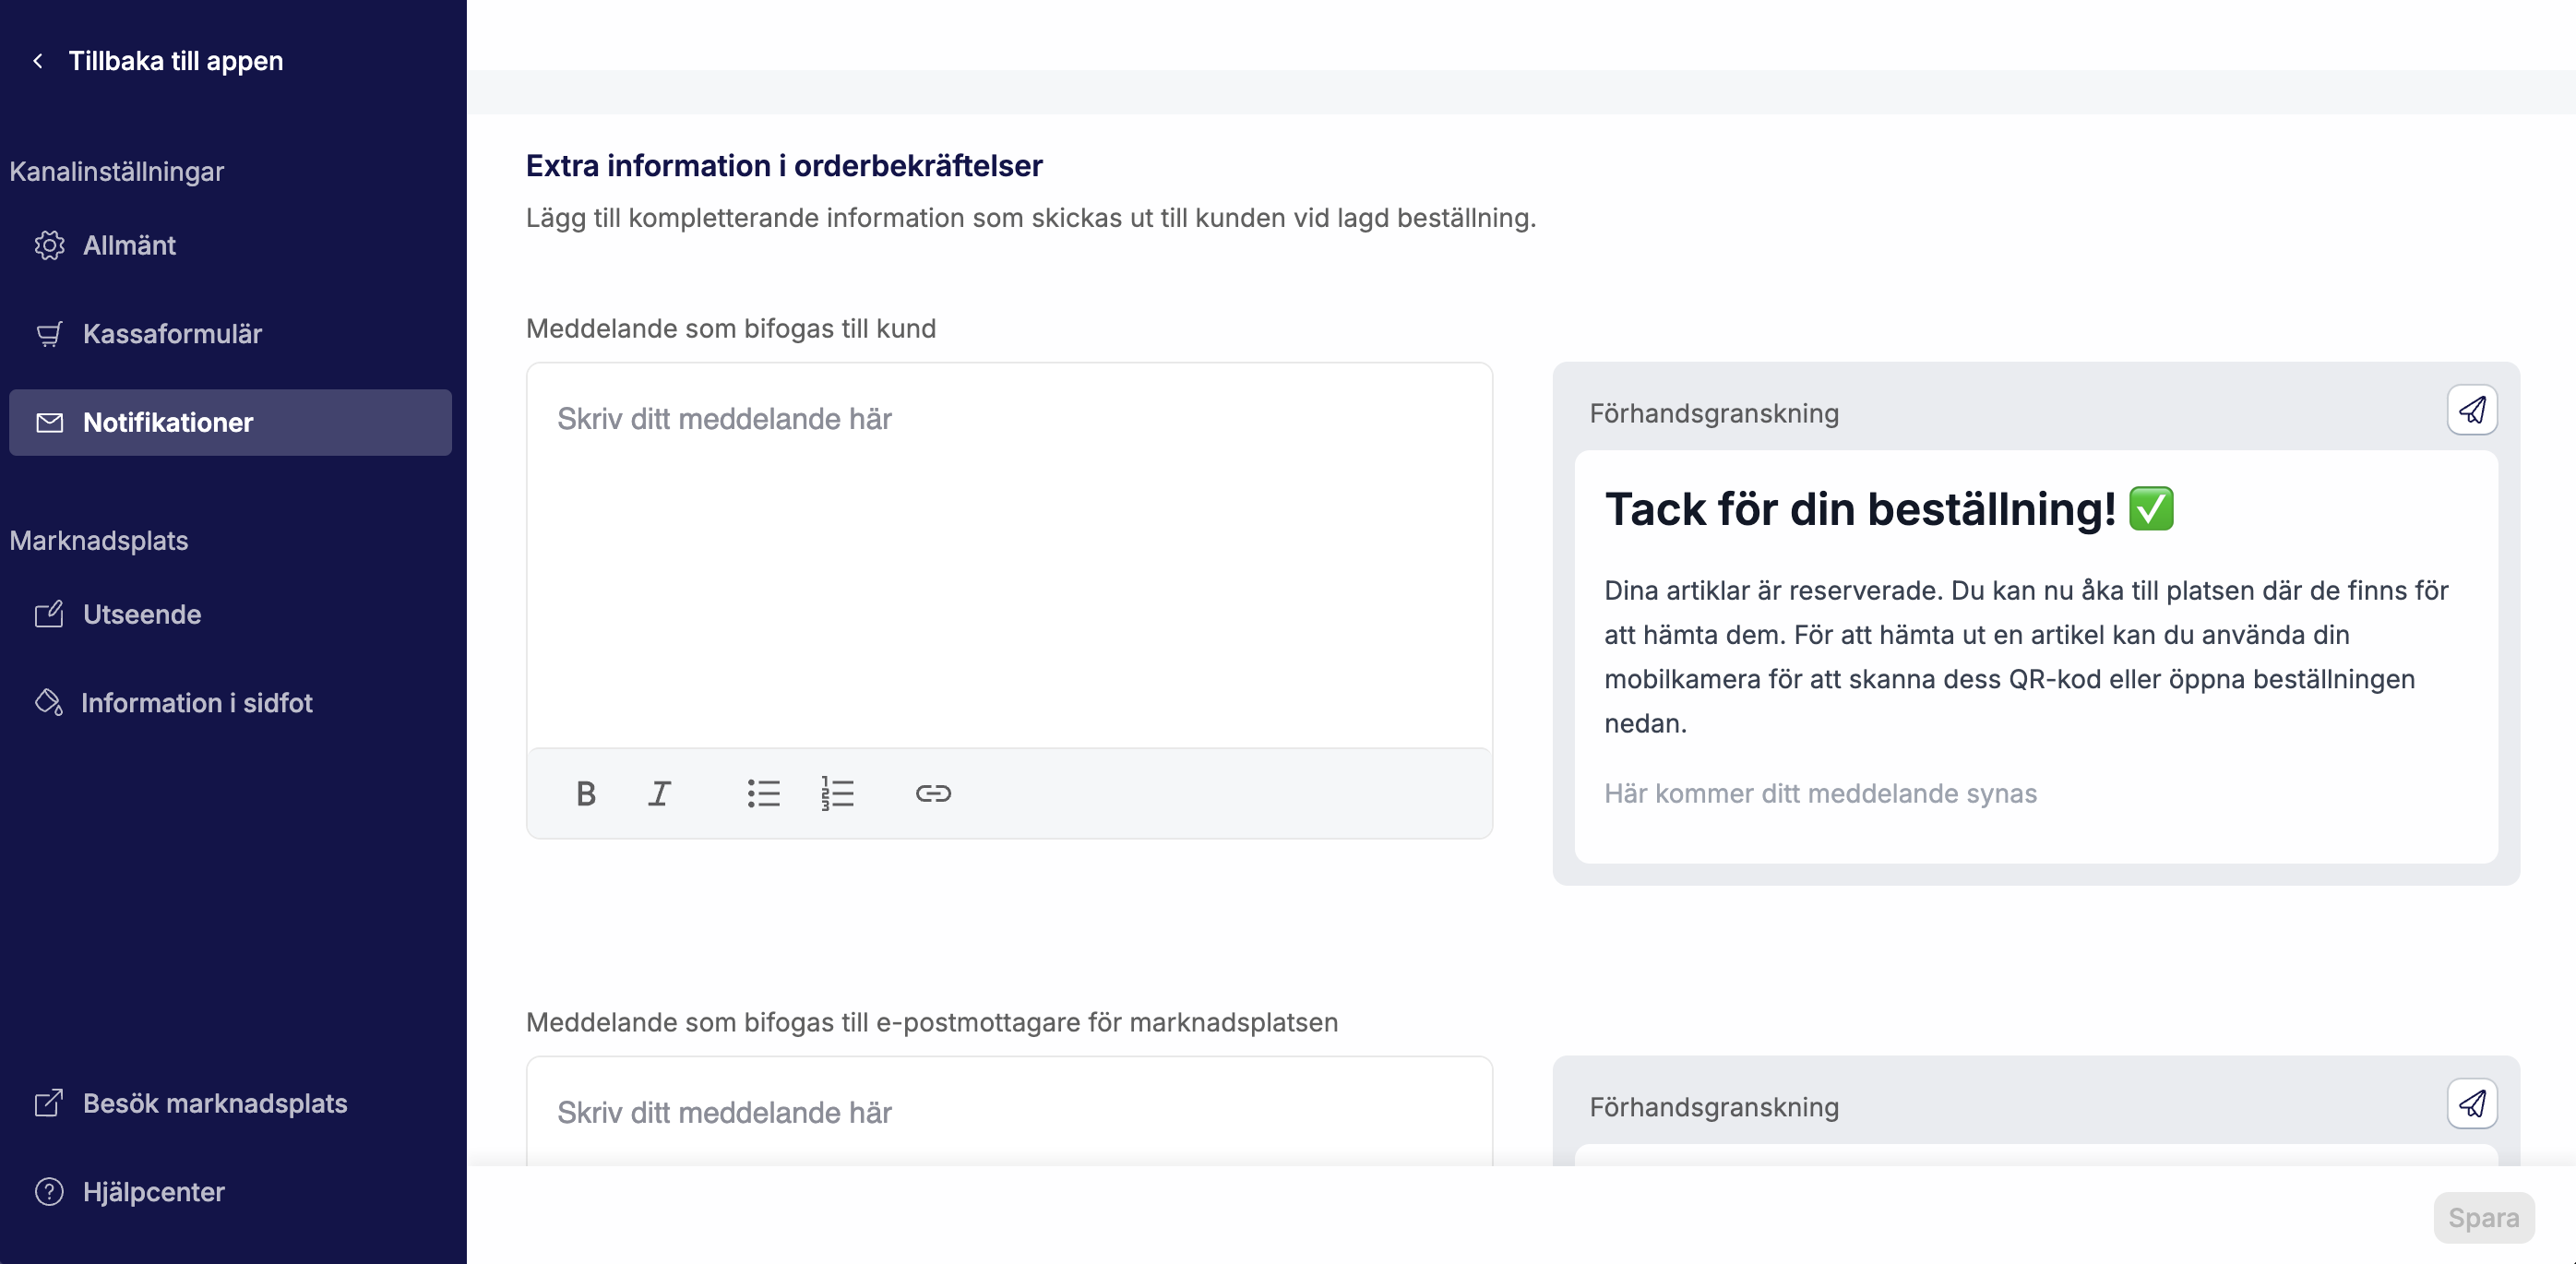Focus the marketplace e-mail recipients message field

point(1009,1112)
